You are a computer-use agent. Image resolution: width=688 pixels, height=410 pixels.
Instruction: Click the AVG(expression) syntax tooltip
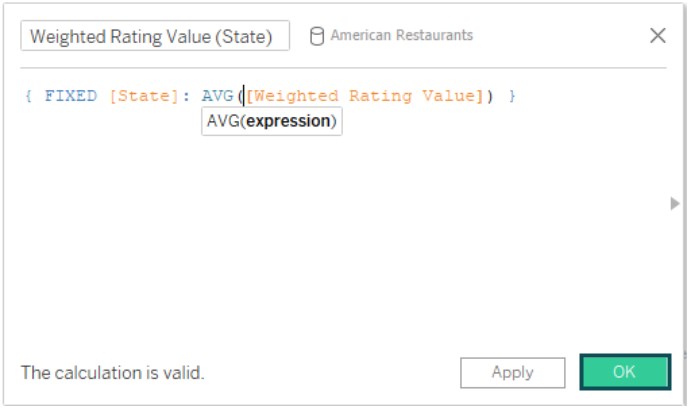point(272,121)
